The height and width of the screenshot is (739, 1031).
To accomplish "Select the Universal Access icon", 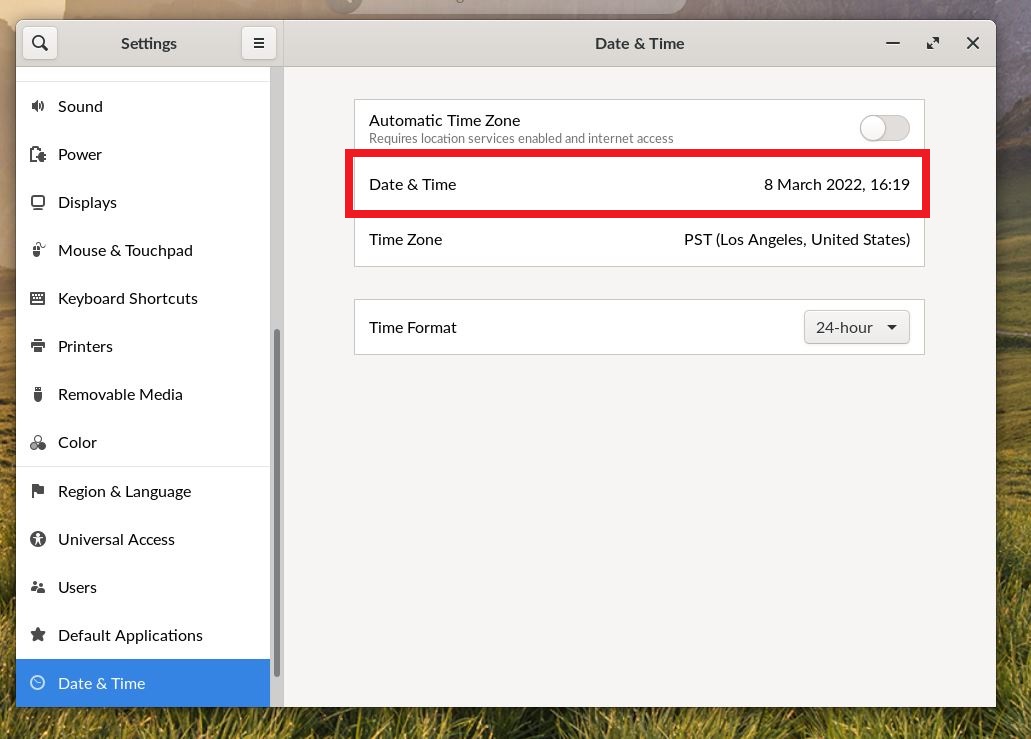I will (x=38, y=539).
